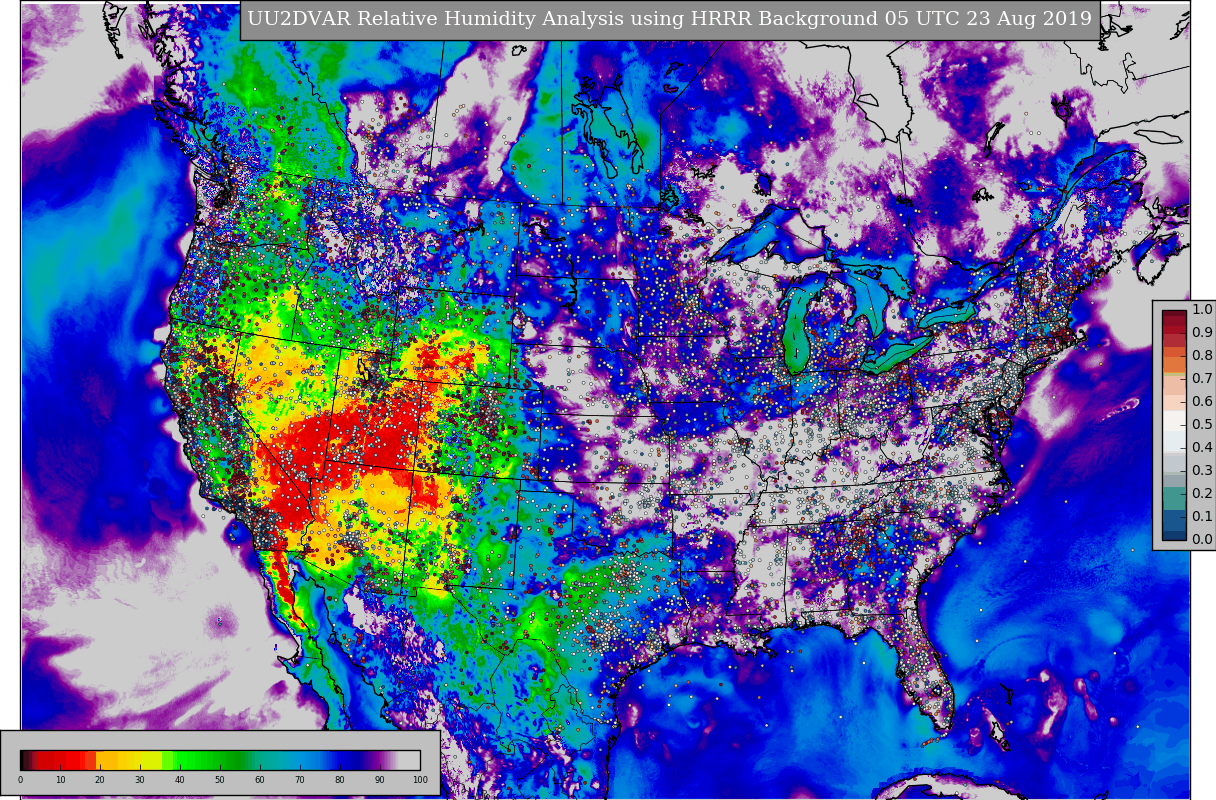Screen dimensions: 1216x800
Task: Click the '30' tick label on humidity colorbar
Action: pos(140,779)
